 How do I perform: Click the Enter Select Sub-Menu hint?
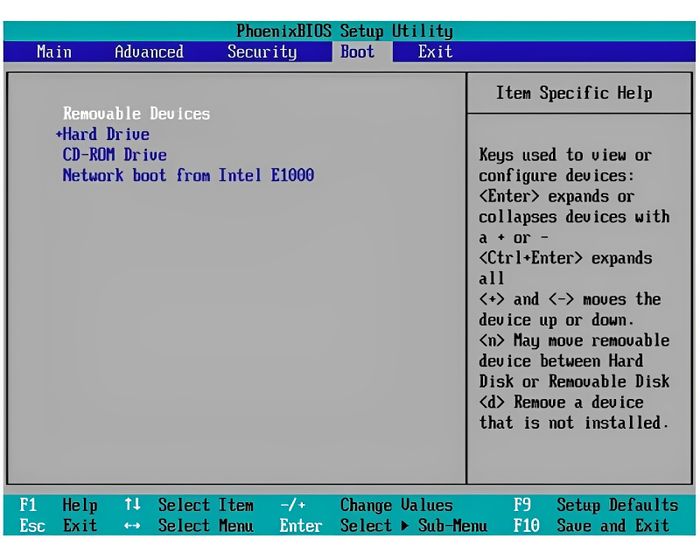(x=383, y=526)
